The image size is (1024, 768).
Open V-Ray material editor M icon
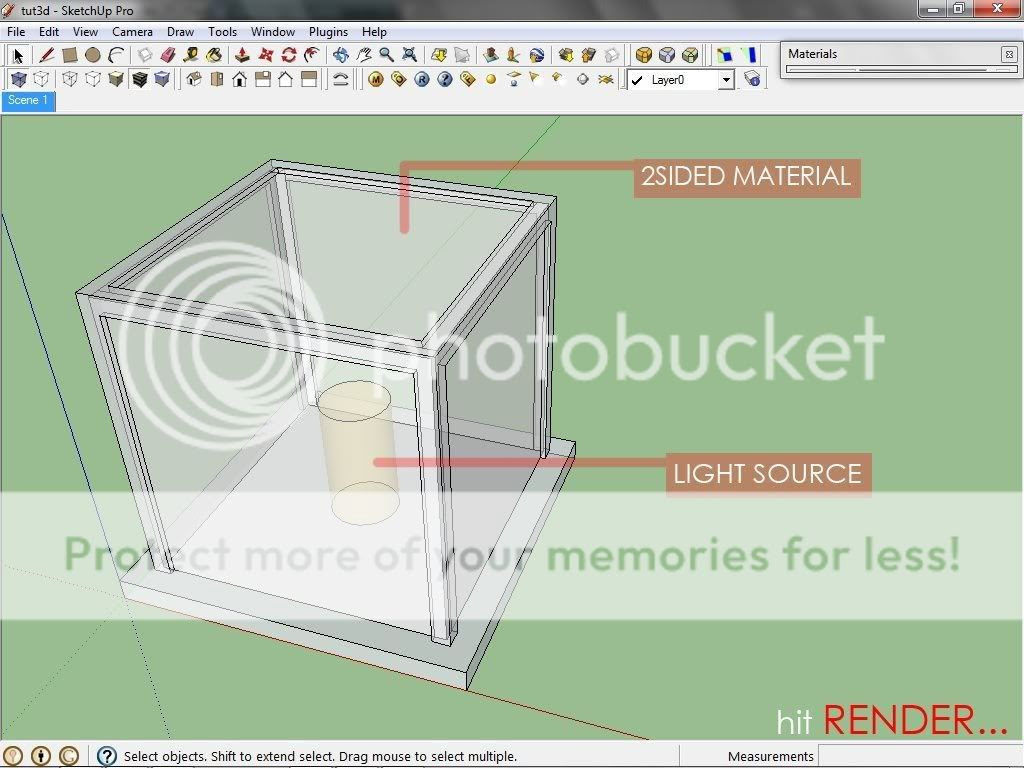click(x=376, y=80)
